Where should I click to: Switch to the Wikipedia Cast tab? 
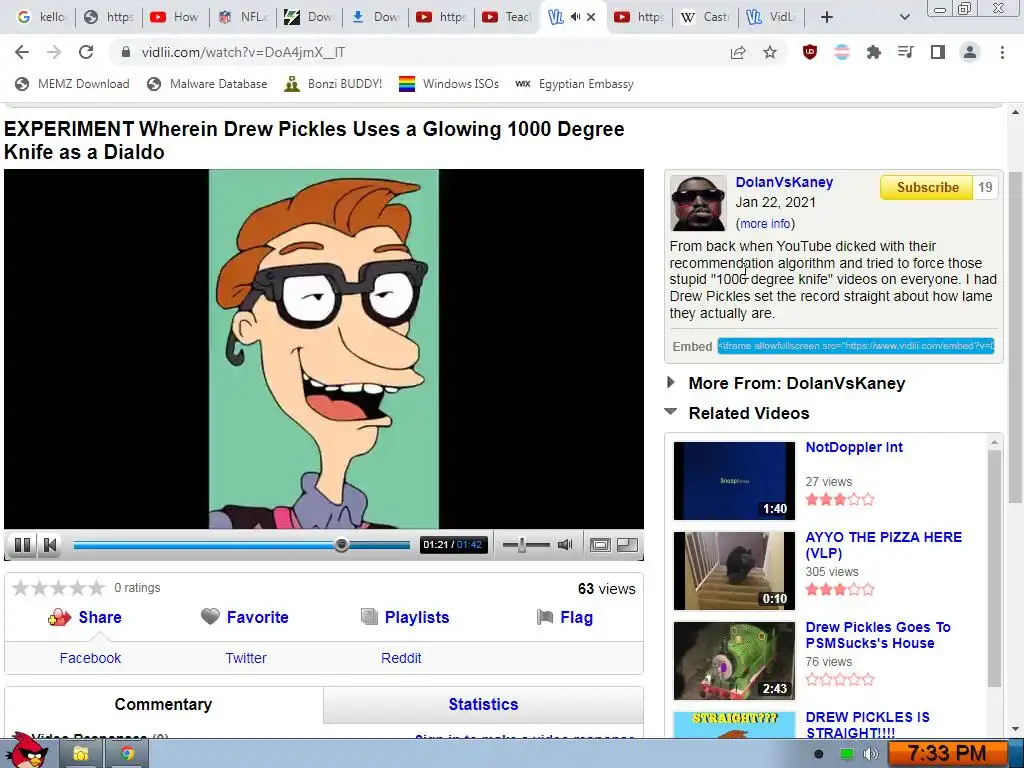705,17
